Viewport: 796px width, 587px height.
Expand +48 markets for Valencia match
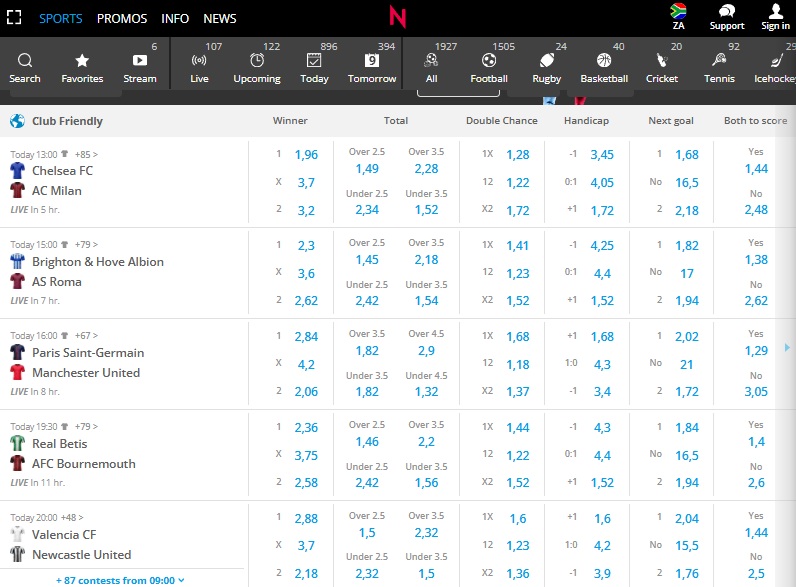[x=72, y=517]
